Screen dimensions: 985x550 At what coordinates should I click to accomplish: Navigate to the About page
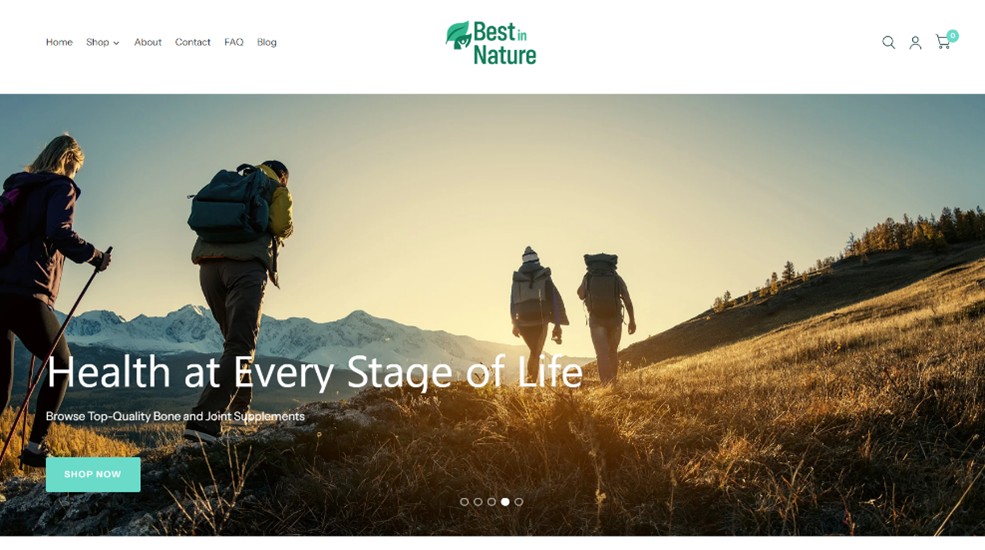[148, 42]
